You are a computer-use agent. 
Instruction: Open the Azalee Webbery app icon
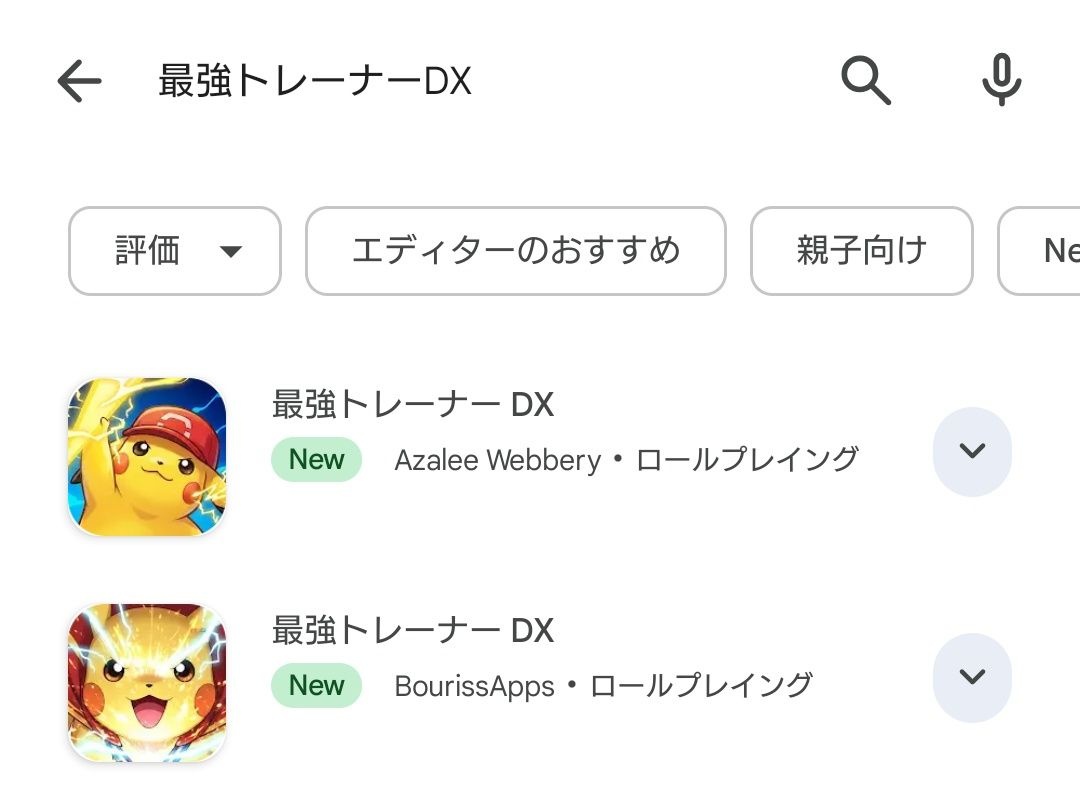[147, 457]
